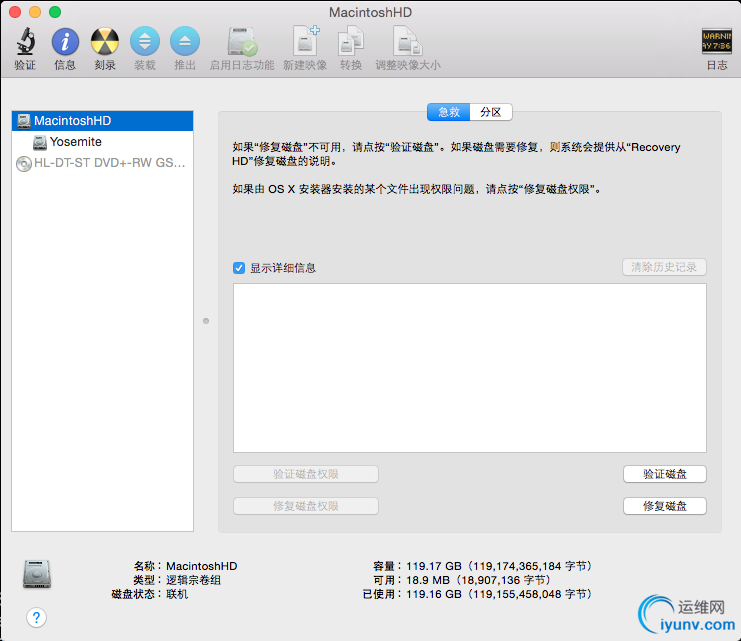This screenshot has width=741, height=641.
Task: Click the 转换 convert toolbar icon
Action: 351,42
